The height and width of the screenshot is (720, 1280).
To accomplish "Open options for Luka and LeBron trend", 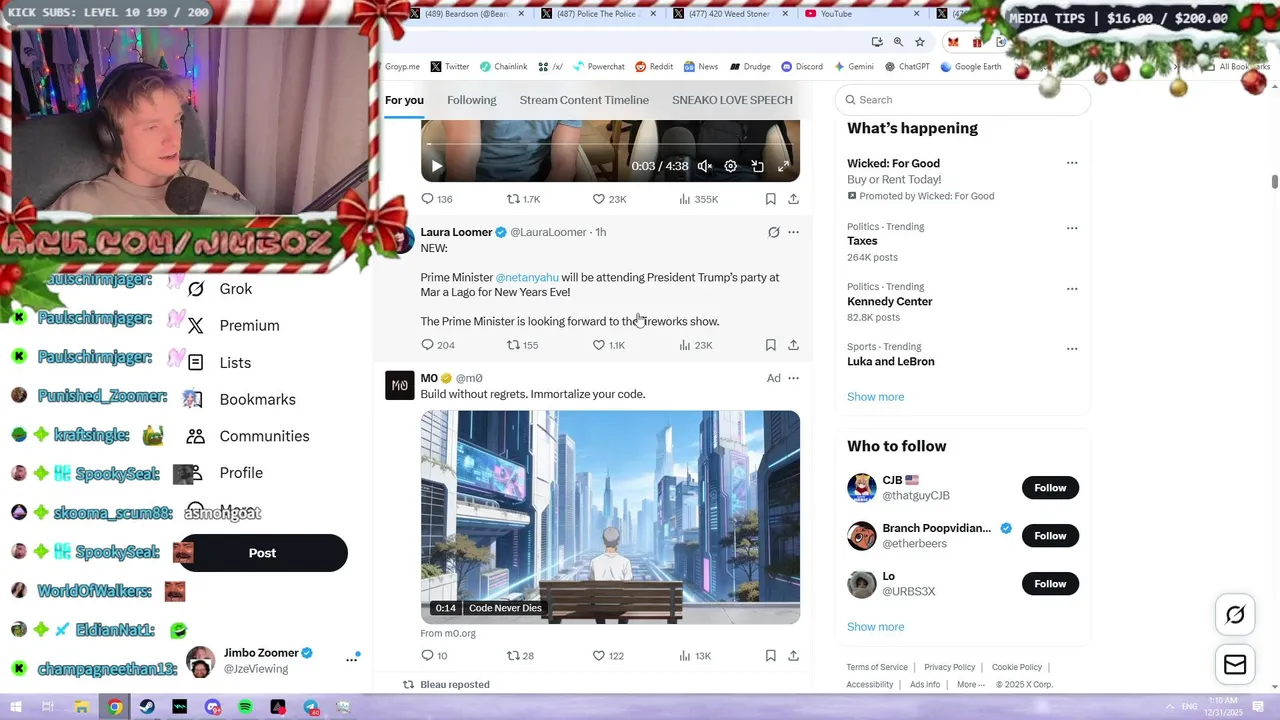I will pyautogui.click(x=1072, y=349).
